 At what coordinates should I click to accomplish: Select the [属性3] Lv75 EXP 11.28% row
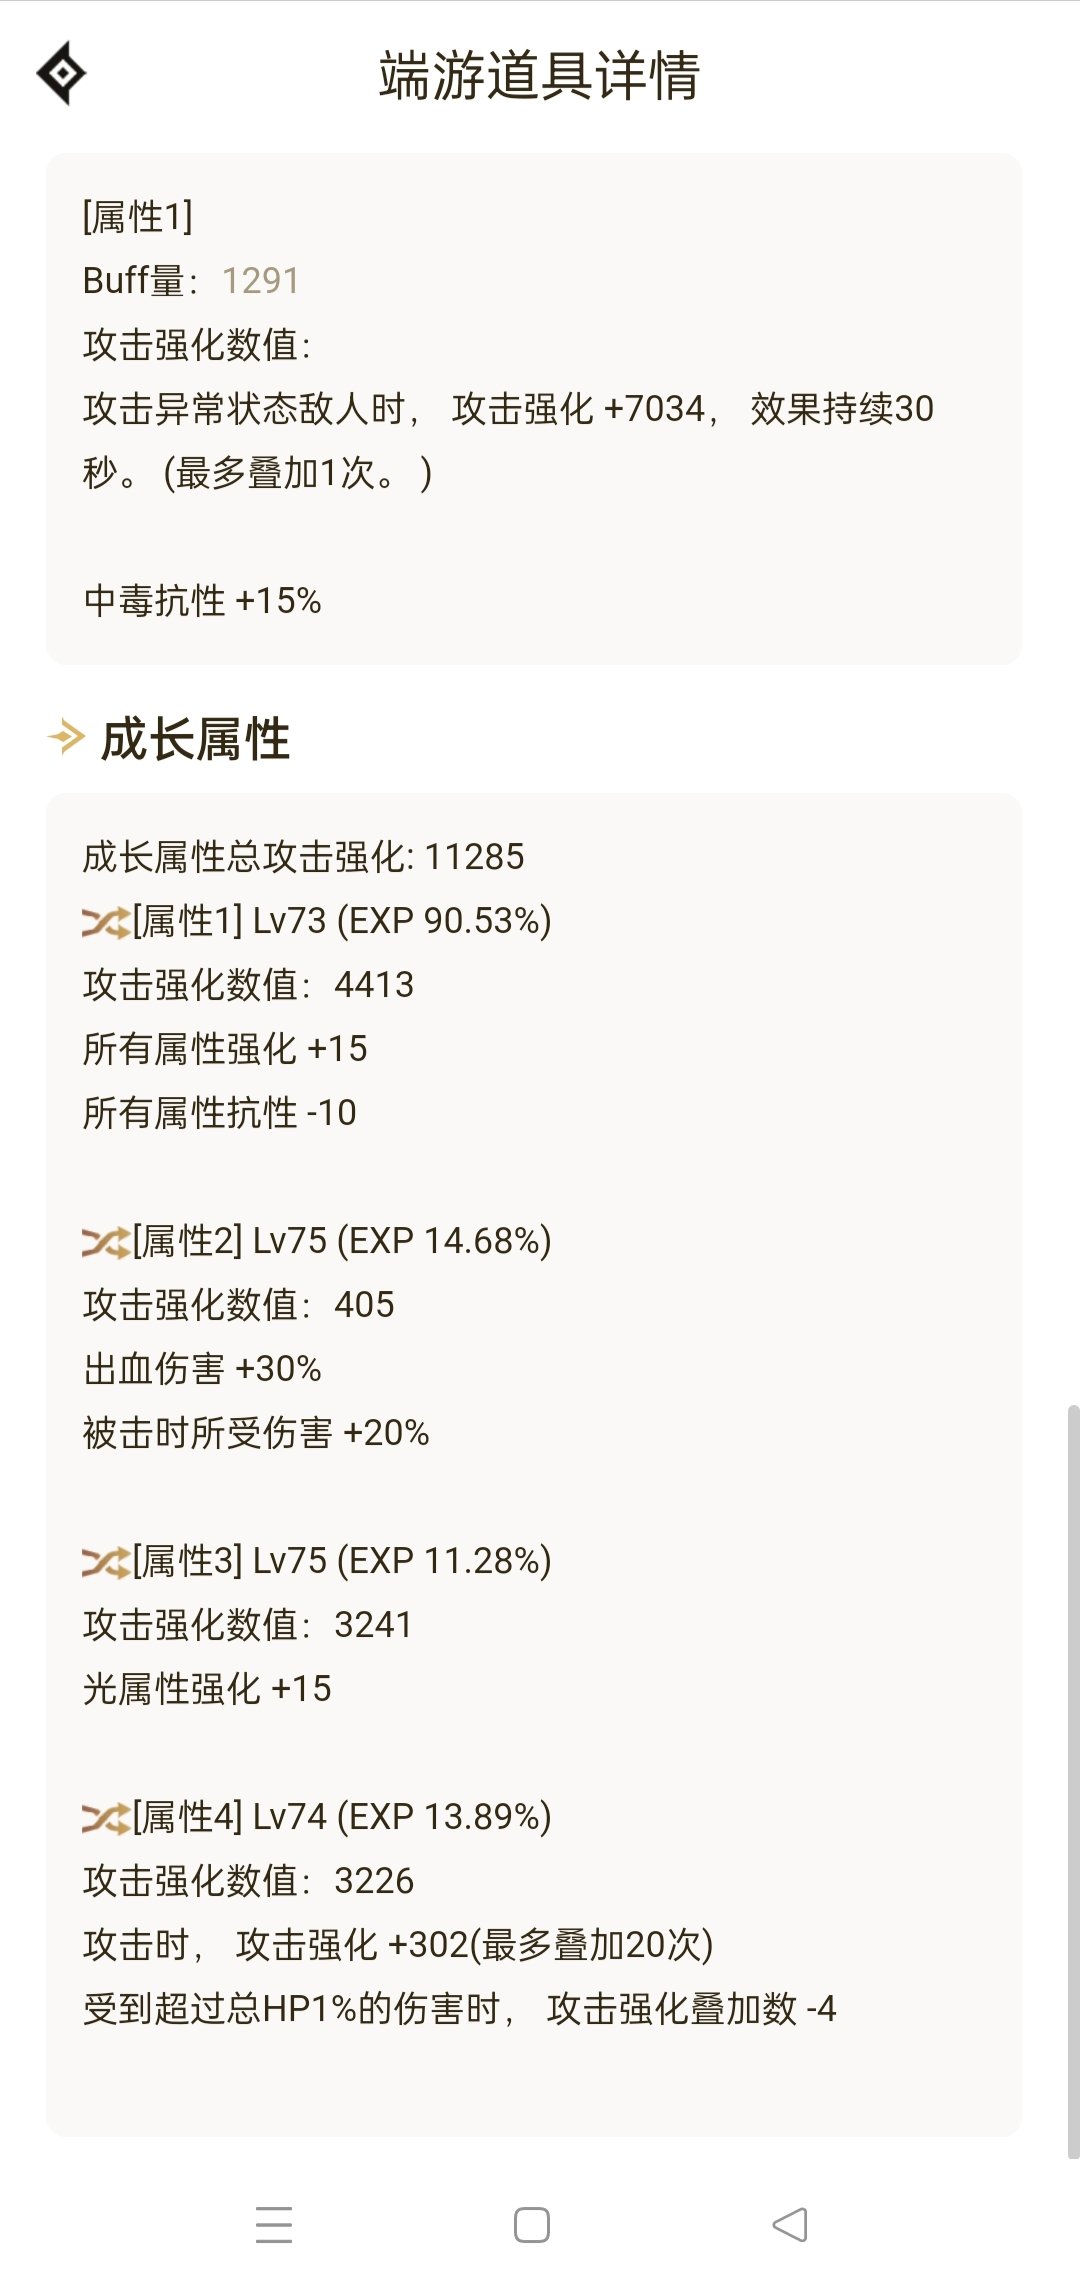[x=317, y=1561]
